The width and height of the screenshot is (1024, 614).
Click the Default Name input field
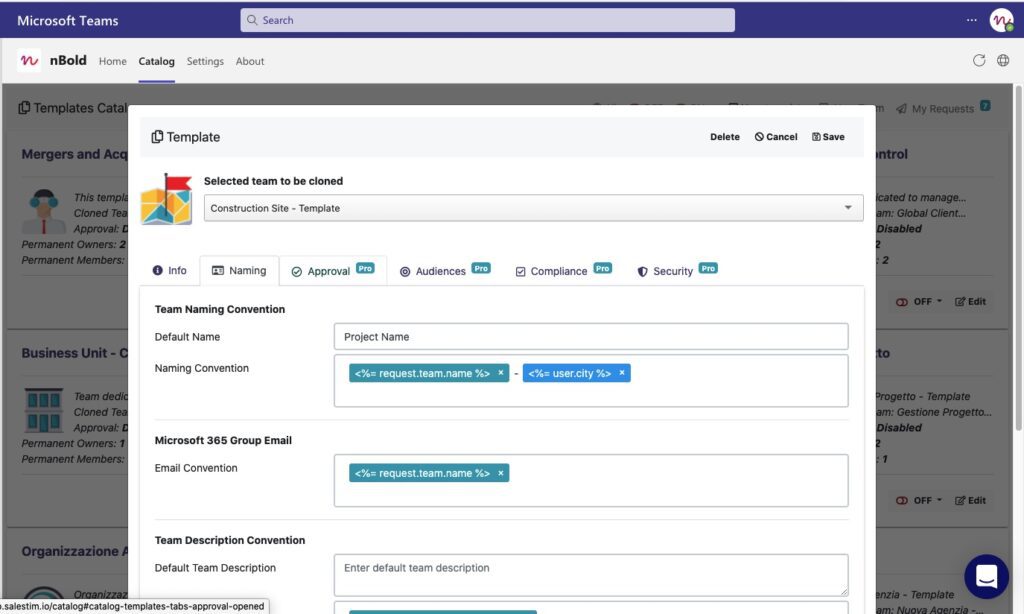click(591, 336)
